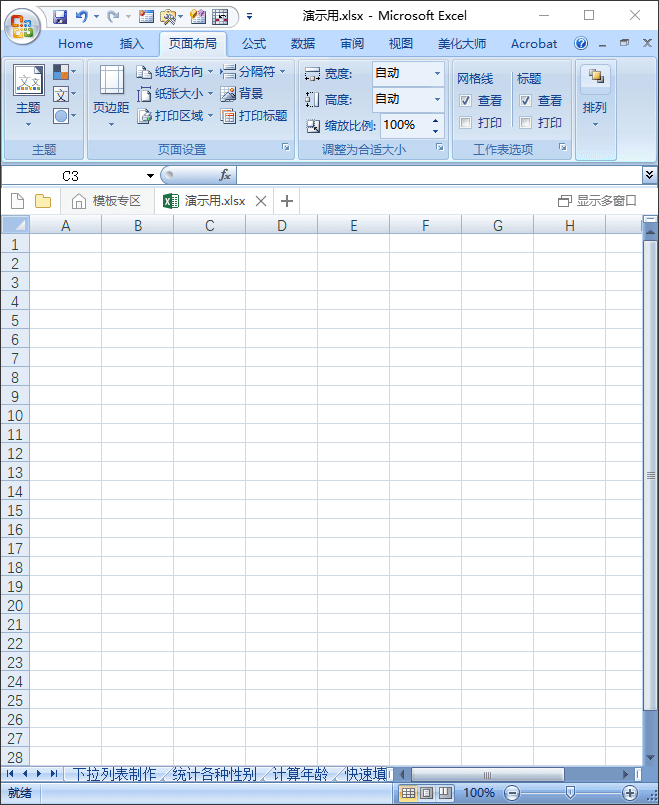Open the Themes gallery button
The height and width of the screenshot is (805, 659).
coord(28,97)
